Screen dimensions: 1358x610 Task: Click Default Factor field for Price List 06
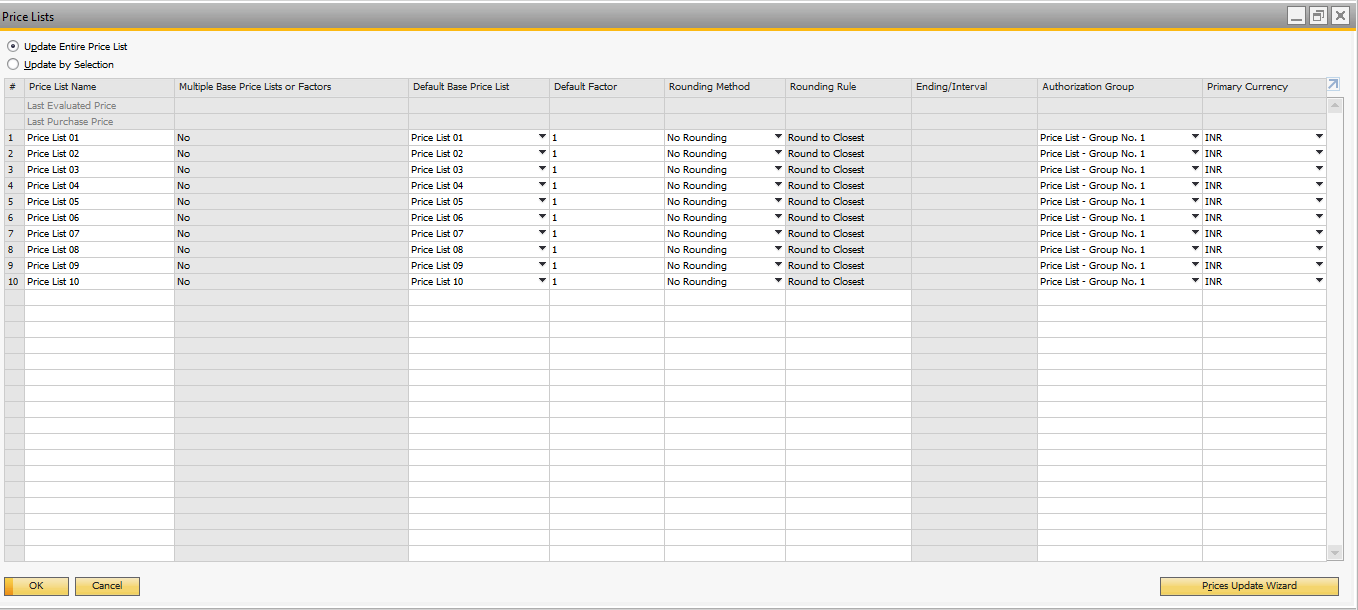[x=606, y=218]
